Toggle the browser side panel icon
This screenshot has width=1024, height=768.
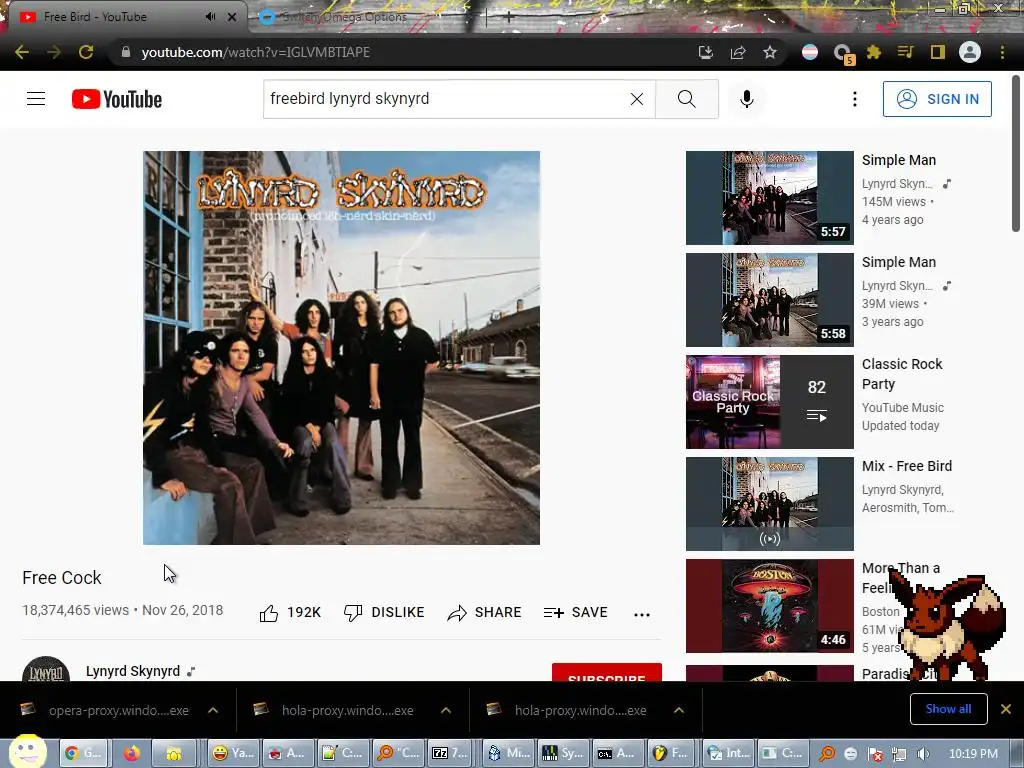click(938, 52)
